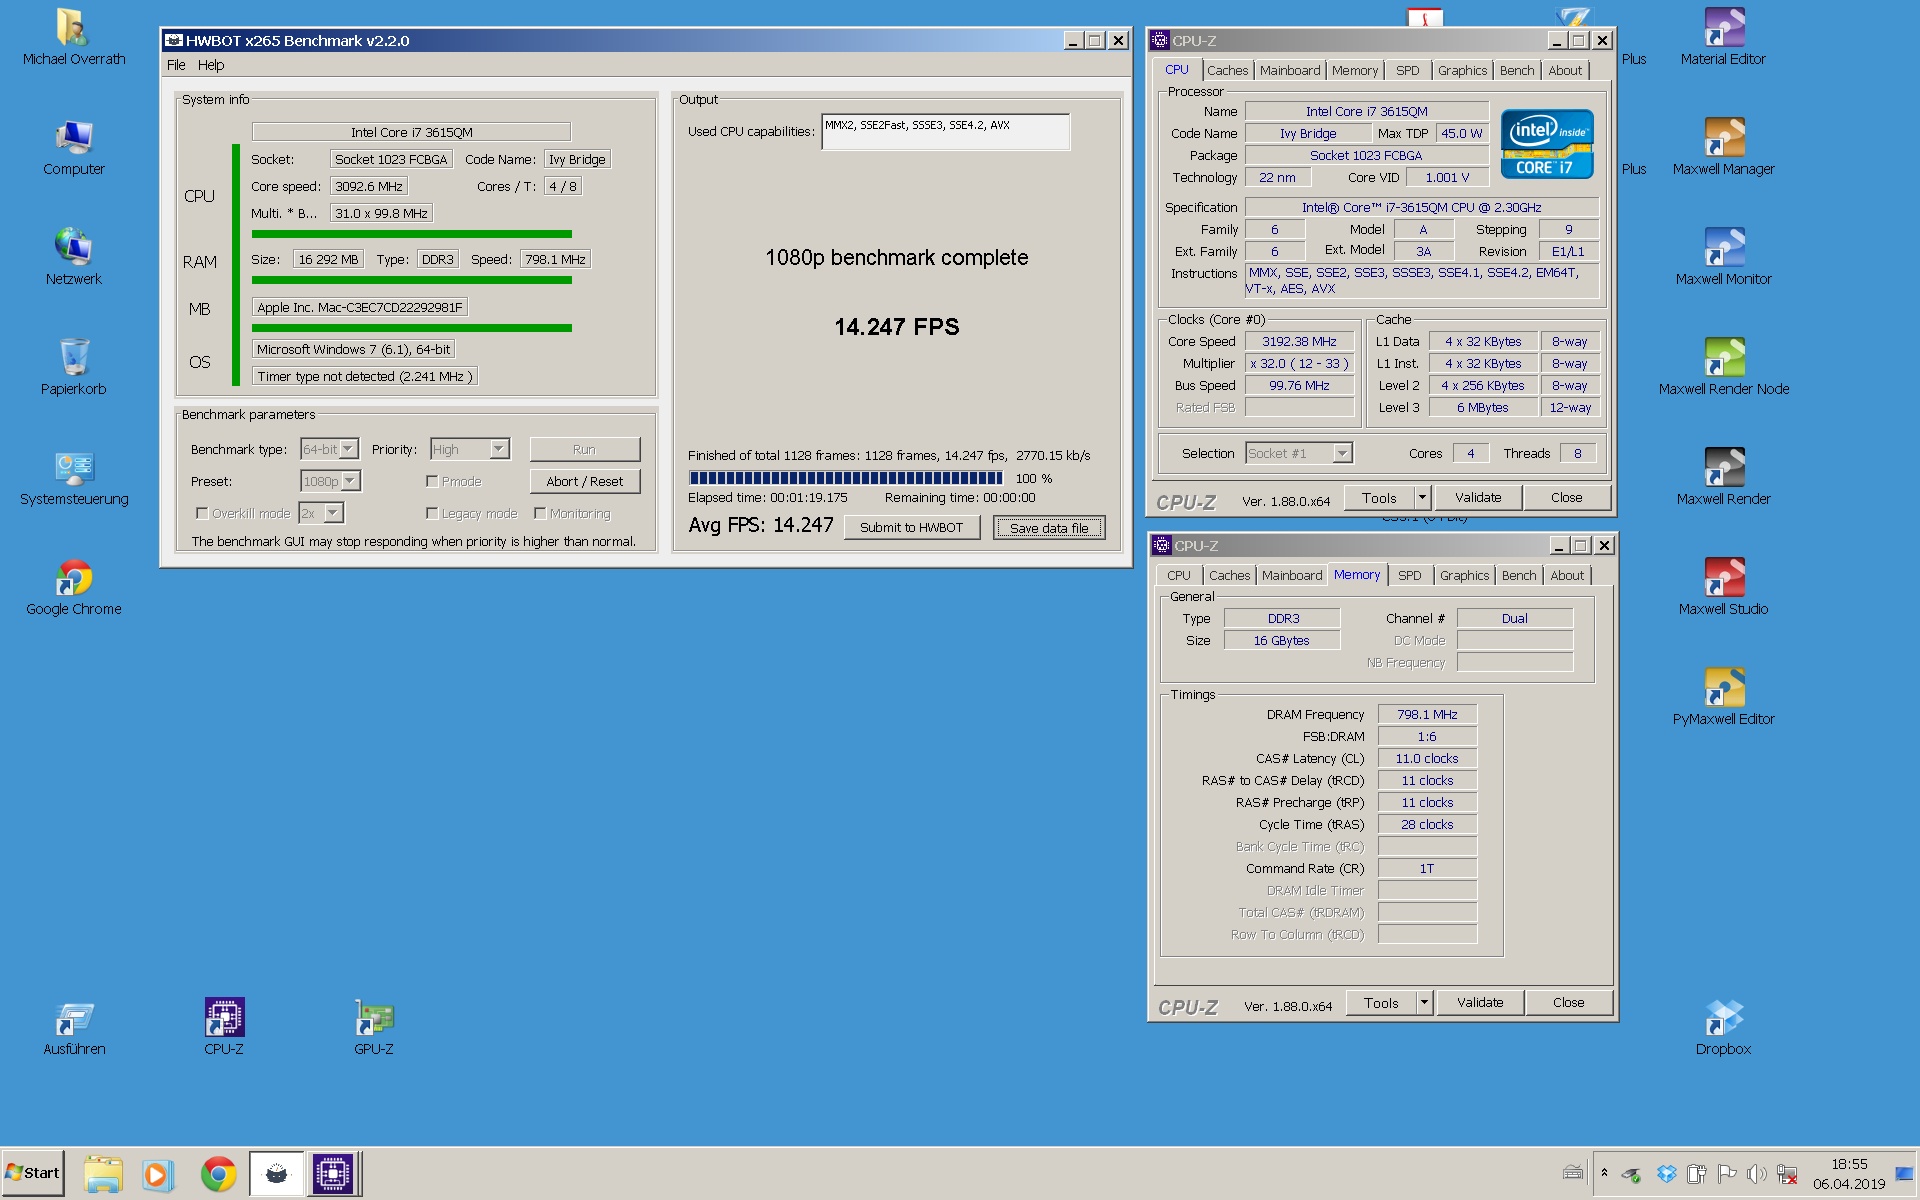
Task: Open Windows Explorer from the taskbar
Action: click(103, 1174)
